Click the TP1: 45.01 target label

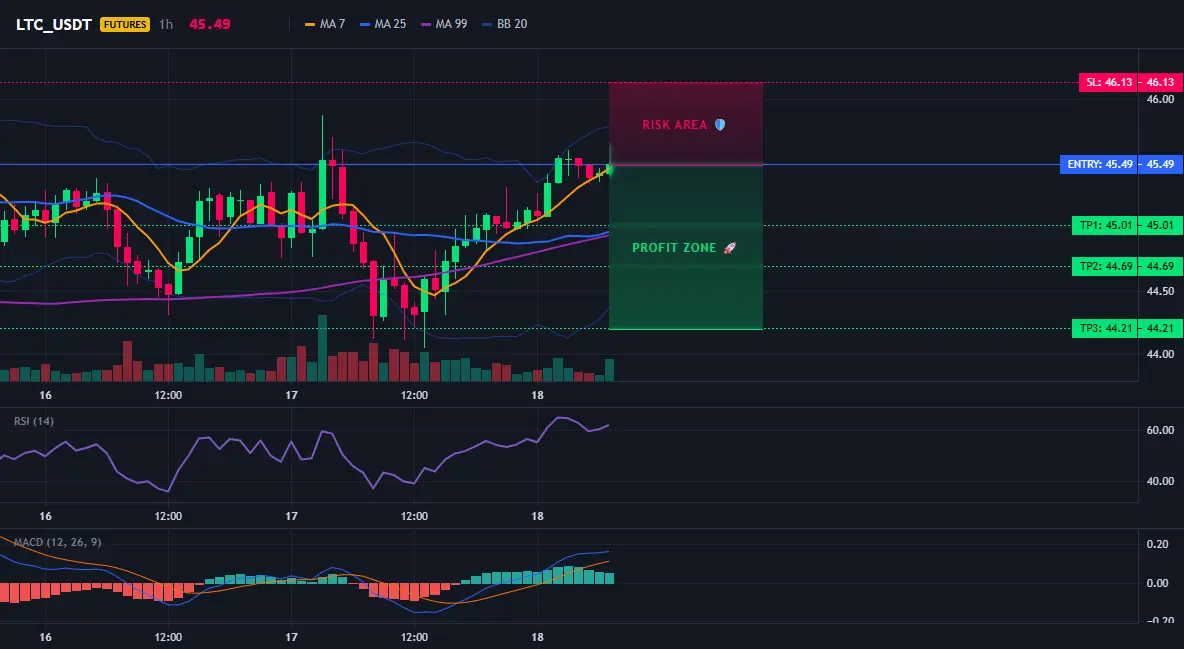(x=1105, y=225)
